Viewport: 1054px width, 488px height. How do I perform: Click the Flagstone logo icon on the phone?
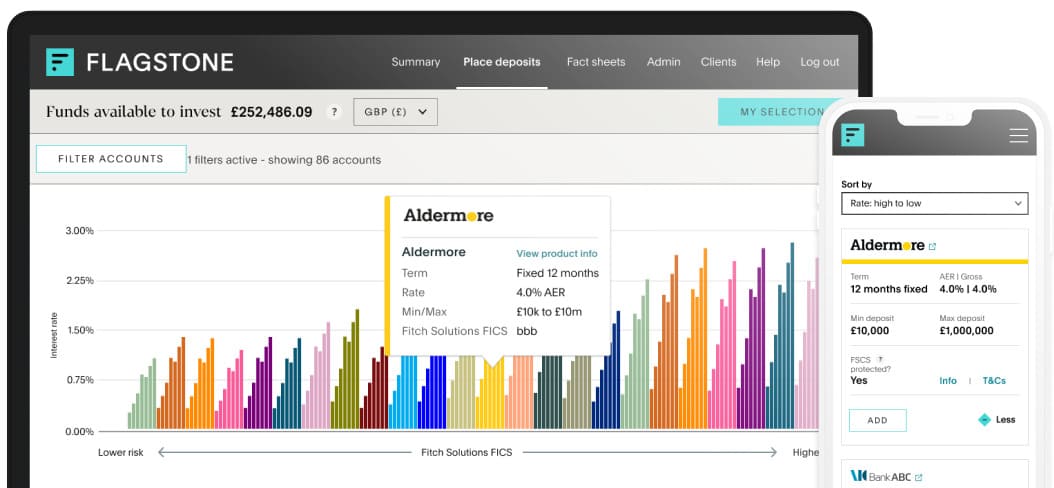[854, 135]
